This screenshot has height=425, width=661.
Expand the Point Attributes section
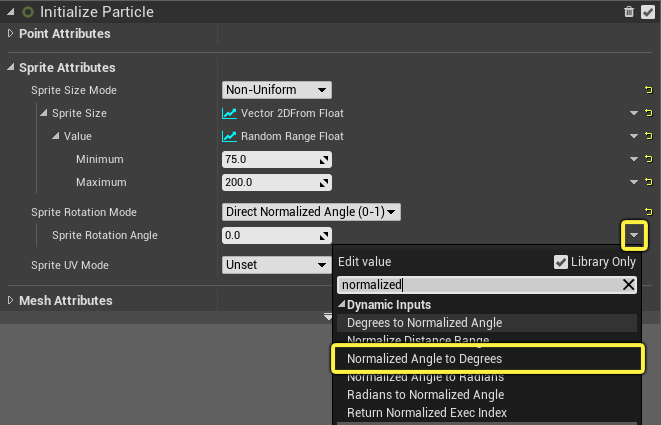pos(11,33)
